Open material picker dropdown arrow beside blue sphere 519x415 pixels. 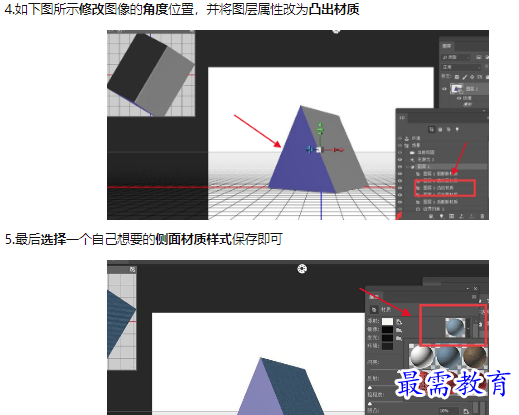[x=468, y=328]
